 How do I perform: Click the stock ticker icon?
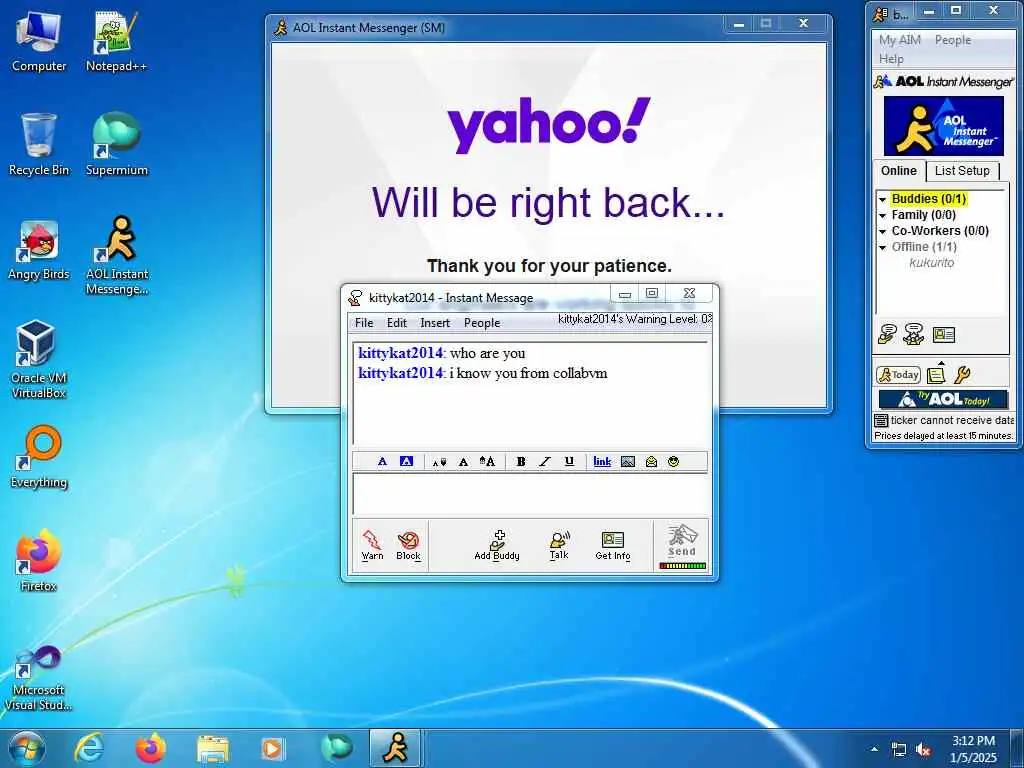[x=881, y=420]
